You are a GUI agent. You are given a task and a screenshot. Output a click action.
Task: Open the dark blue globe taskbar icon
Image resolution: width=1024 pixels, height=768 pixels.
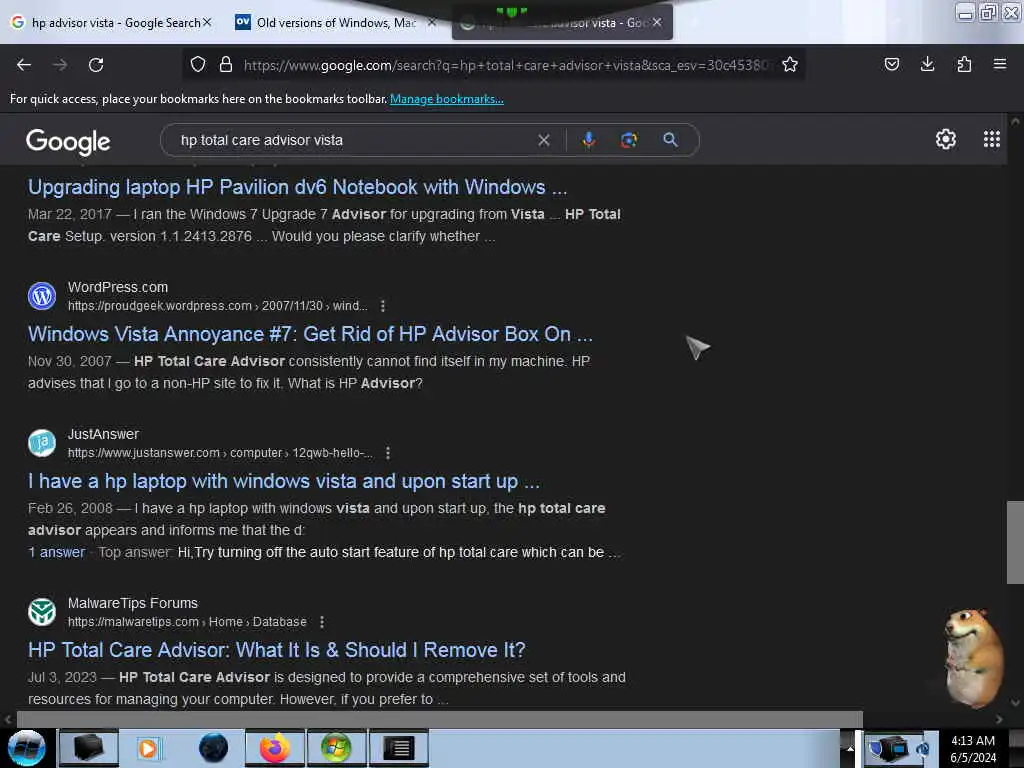click(213, 748)
